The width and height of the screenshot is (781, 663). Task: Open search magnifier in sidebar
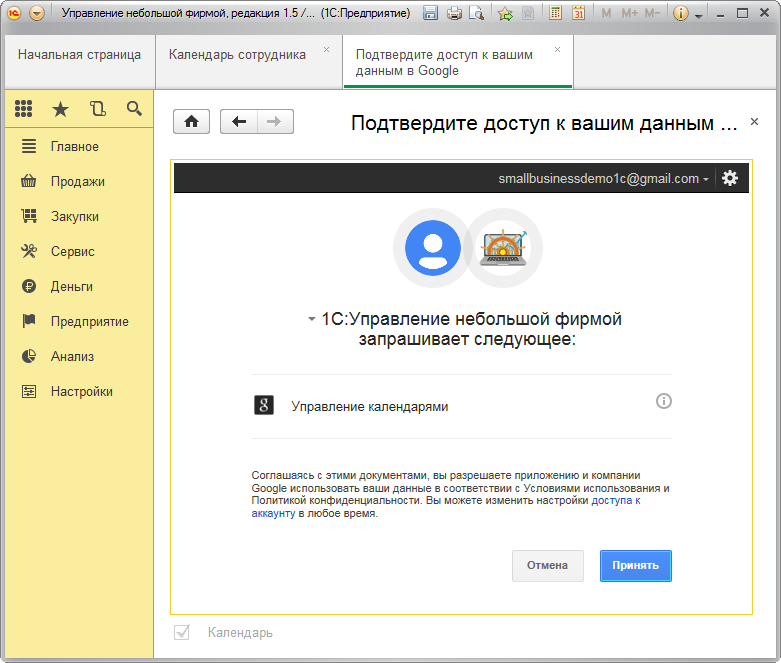click(134, 109)
